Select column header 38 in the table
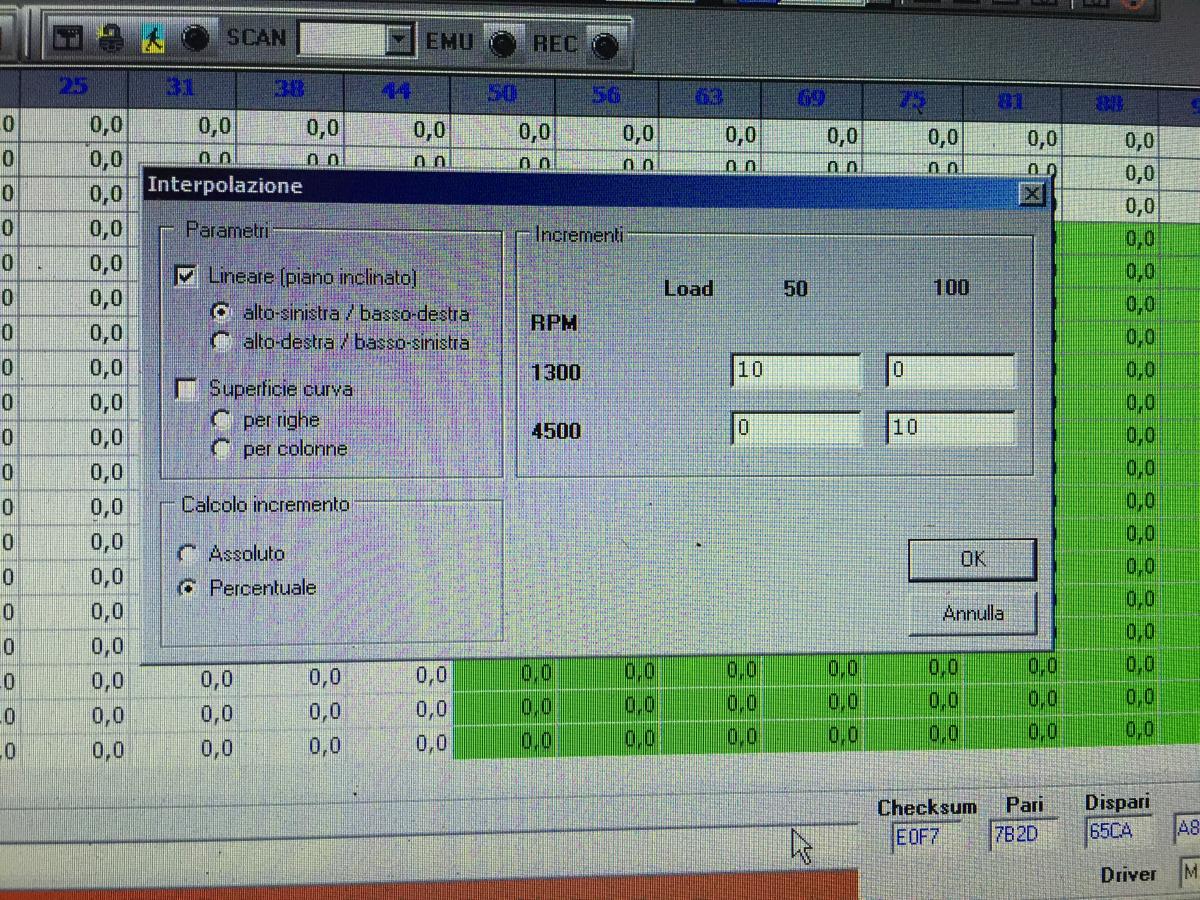 tap(288, 89)
